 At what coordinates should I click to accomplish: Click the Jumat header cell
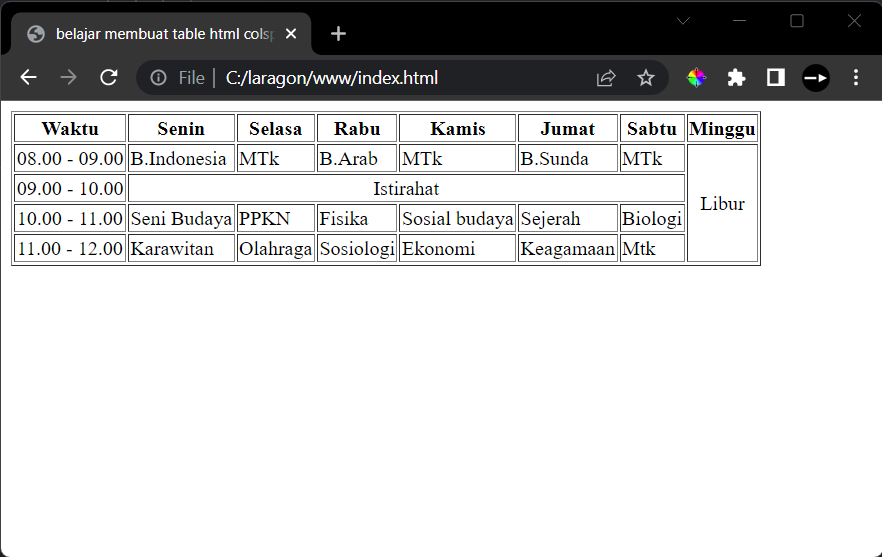568,128
